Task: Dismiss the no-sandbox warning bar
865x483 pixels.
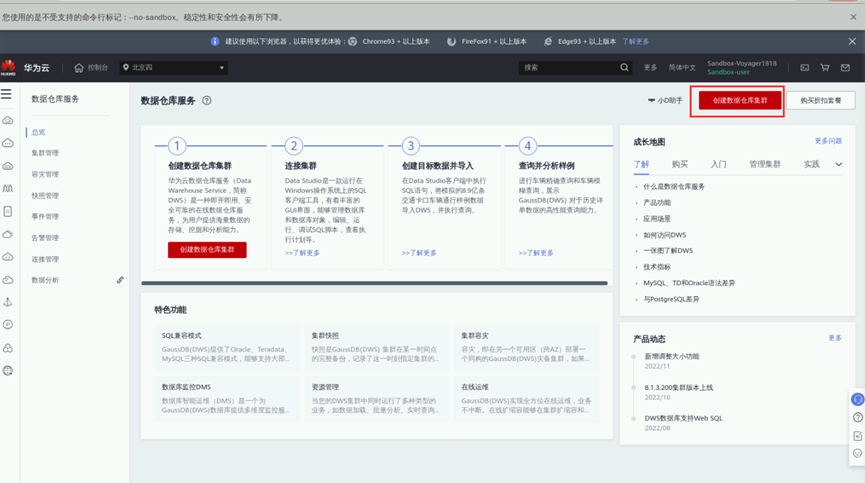Action: click(853, 17)
